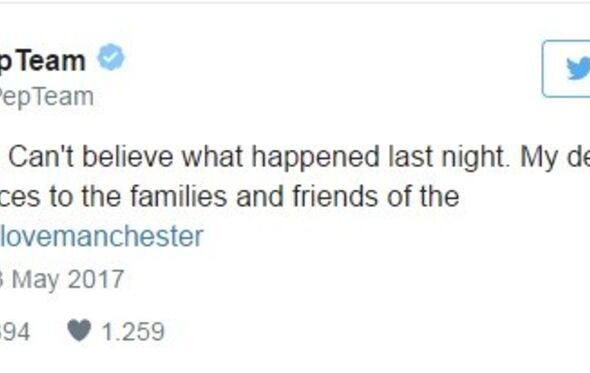The width and height of the screenshot is (590, 373).
Task: Click the 394 retweet count
Action: (x=15, y=332)
